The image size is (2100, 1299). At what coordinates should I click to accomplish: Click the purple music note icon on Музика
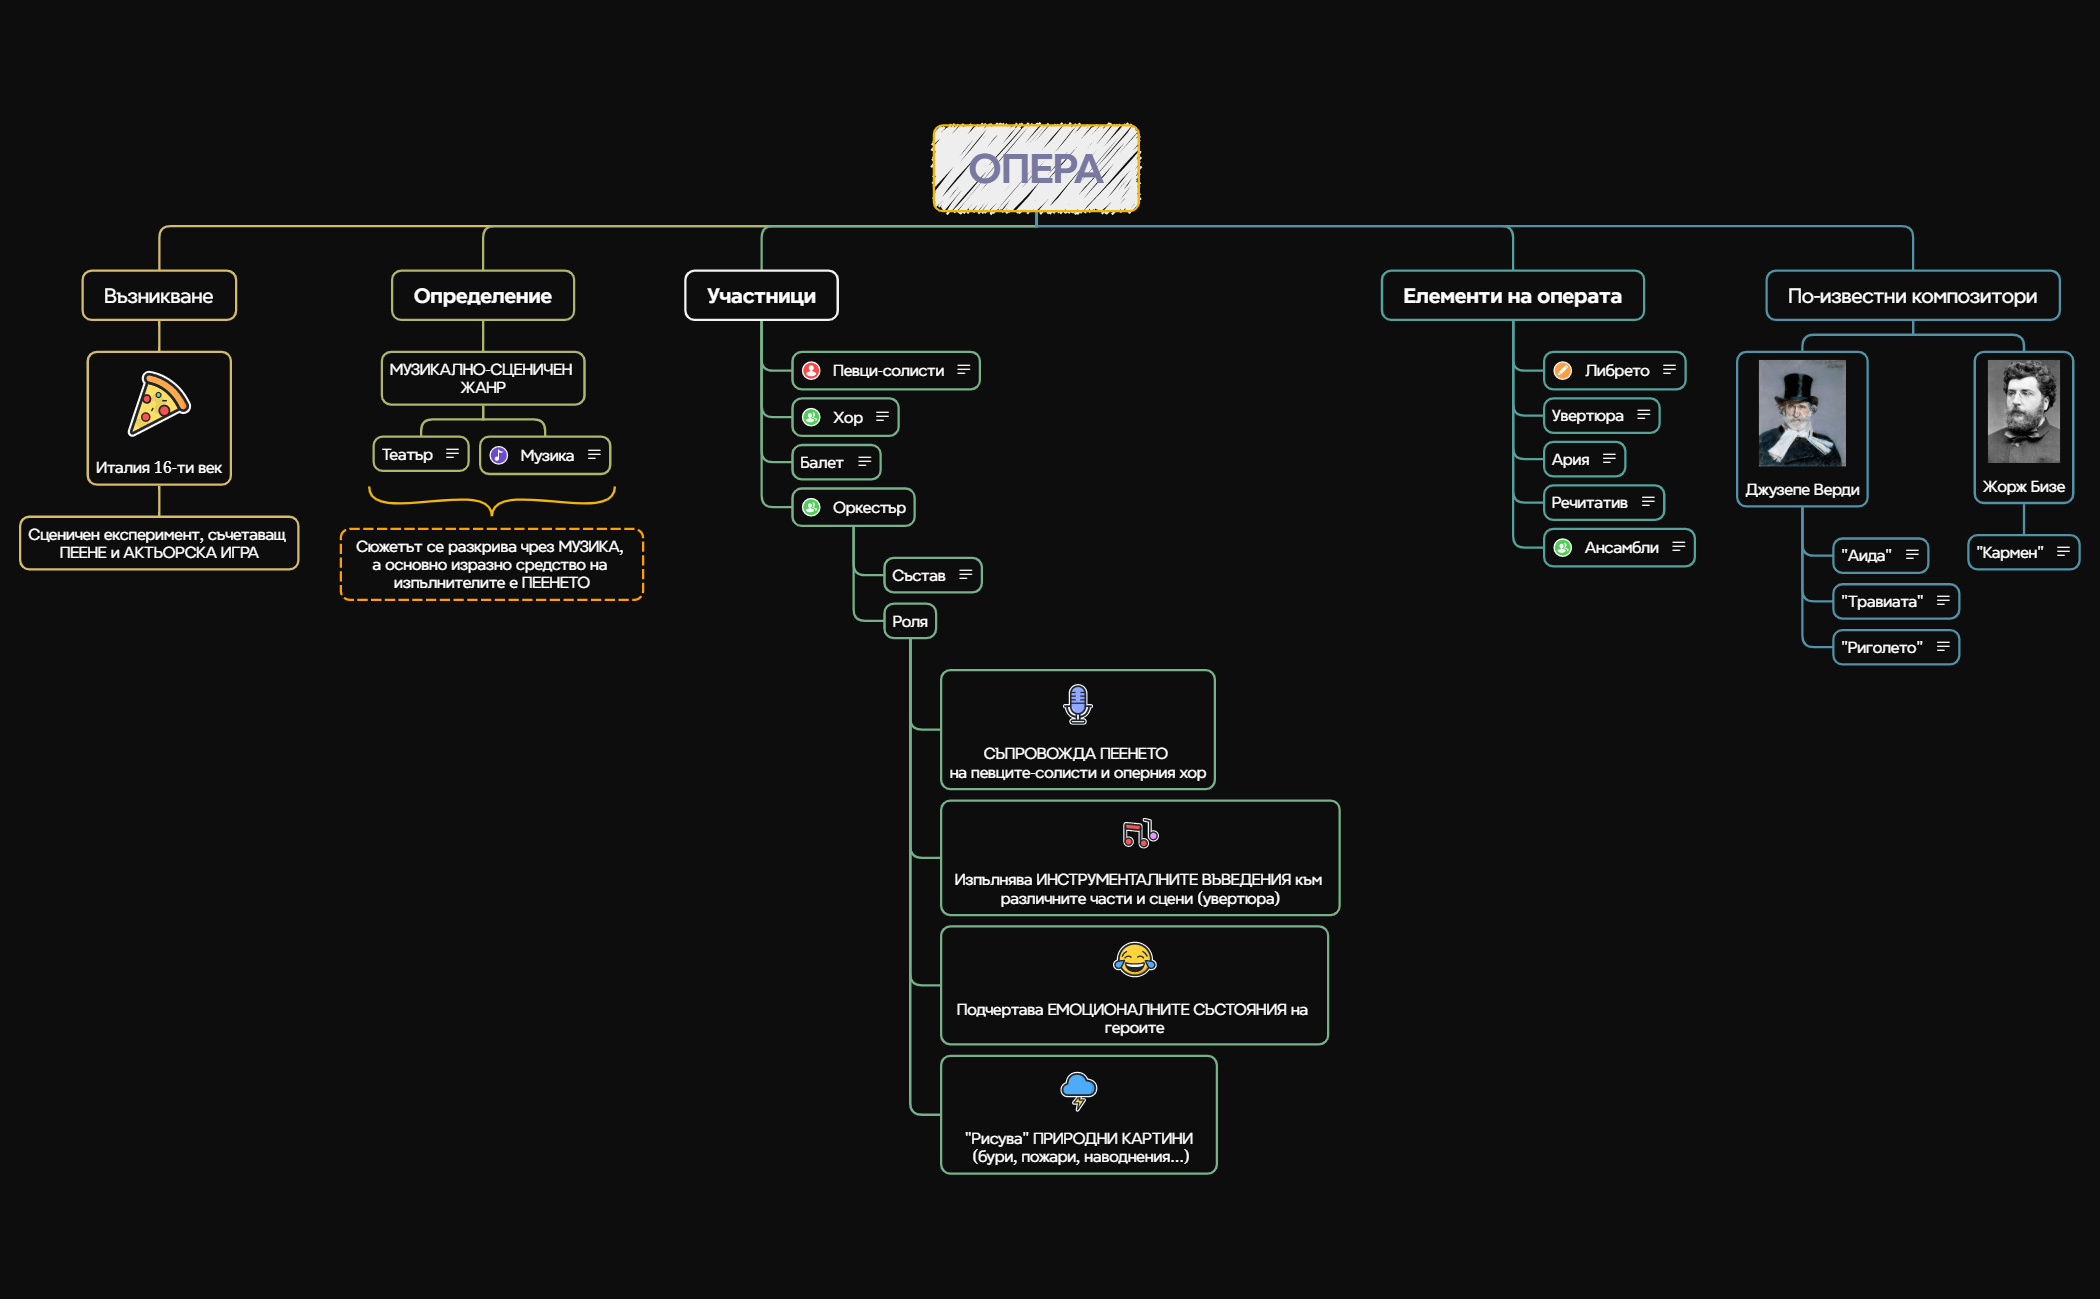499,456
